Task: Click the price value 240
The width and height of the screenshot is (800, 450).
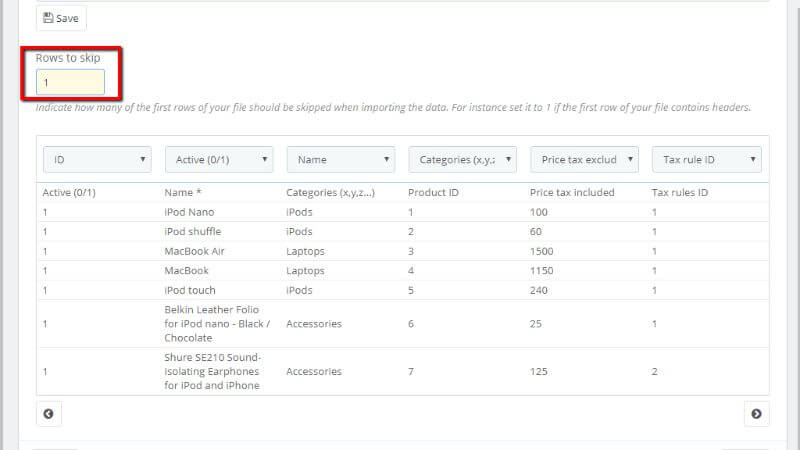Action: click(x=539, y=290)
